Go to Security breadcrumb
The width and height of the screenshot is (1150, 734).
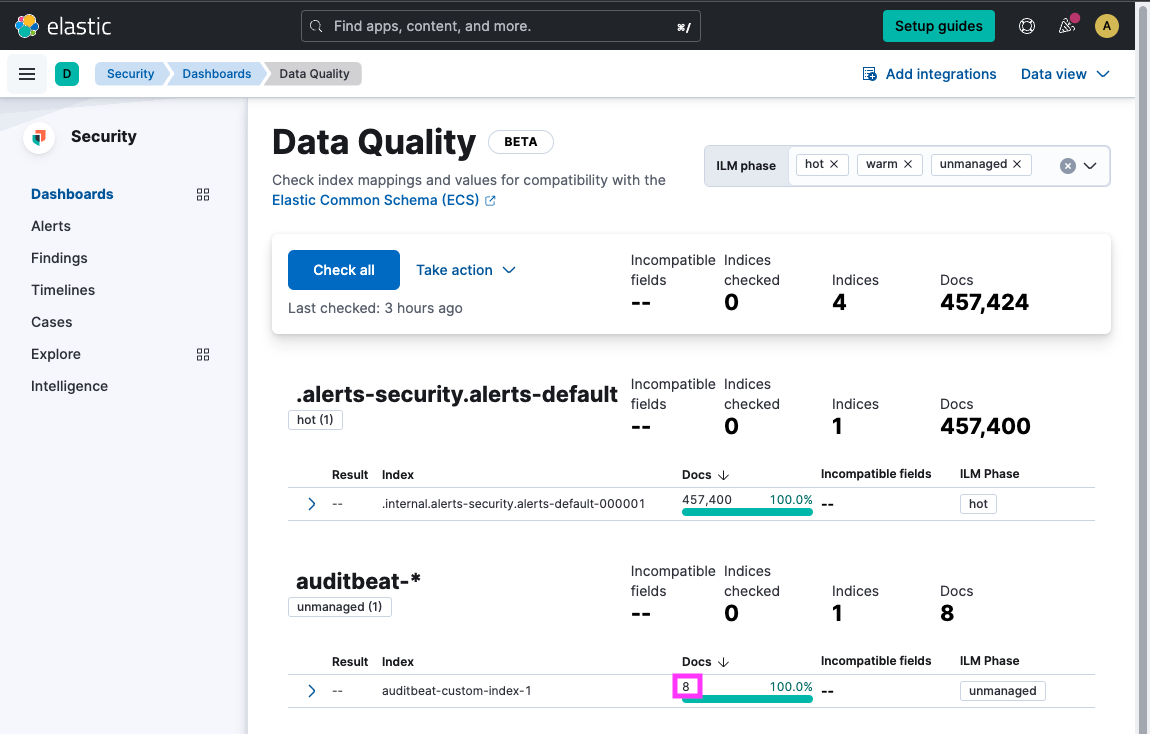tap(131, 74)
